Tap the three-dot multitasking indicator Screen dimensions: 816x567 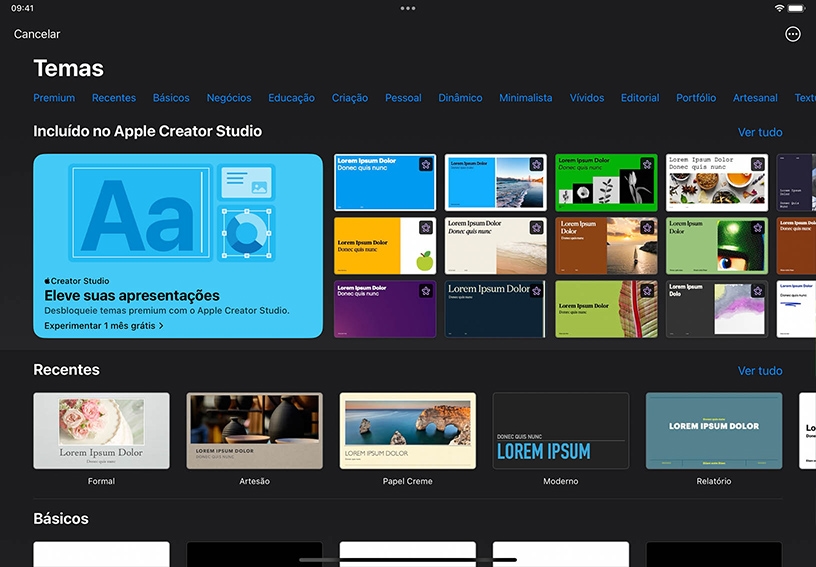[407, 8]
